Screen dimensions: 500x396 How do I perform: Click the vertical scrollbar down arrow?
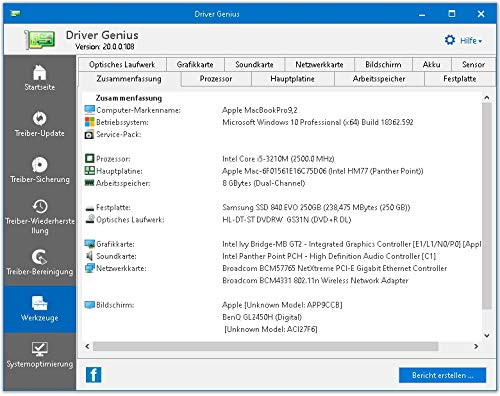(487, 335)
